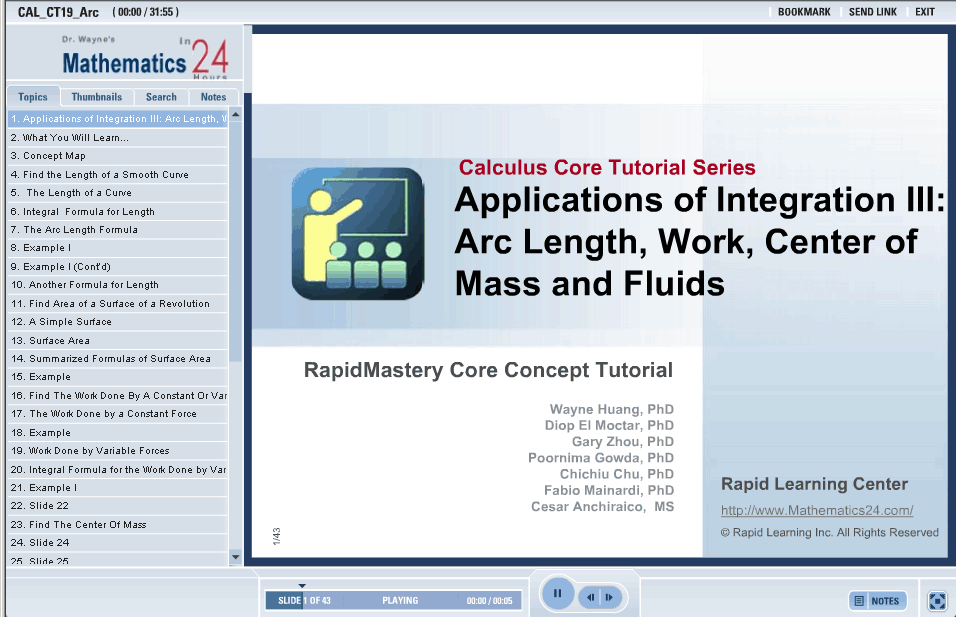Toggle full screen view icon
Screen dimensions: 956x617
pos(937,601)
